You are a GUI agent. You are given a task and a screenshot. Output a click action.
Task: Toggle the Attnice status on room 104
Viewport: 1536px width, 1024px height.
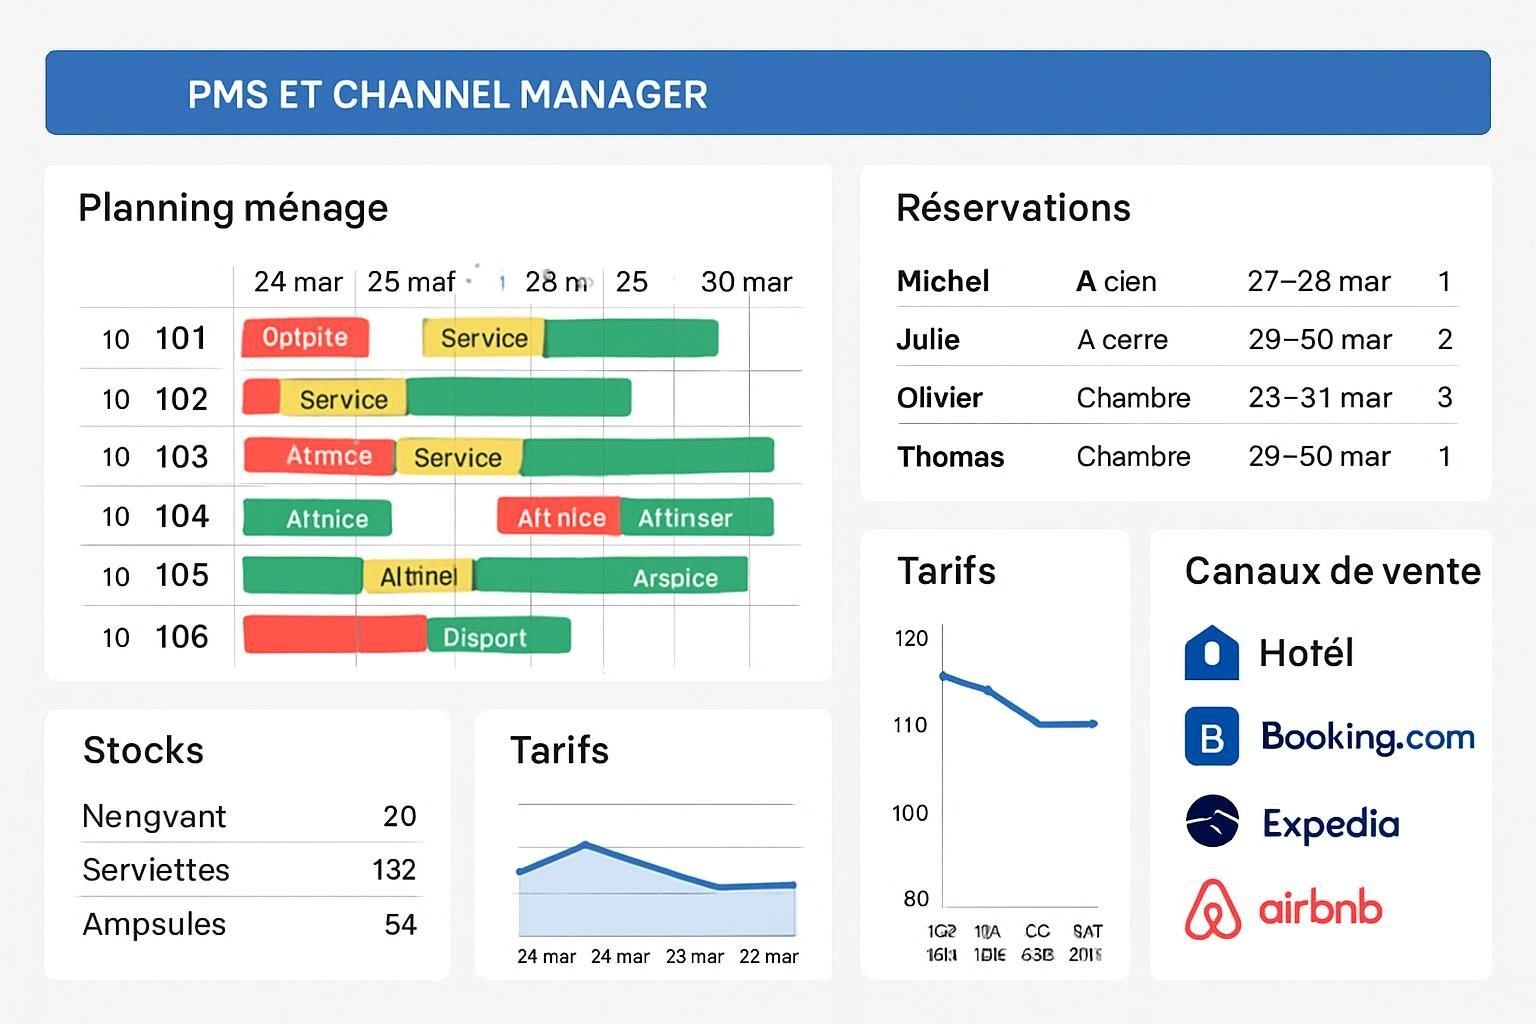point(317,517)
